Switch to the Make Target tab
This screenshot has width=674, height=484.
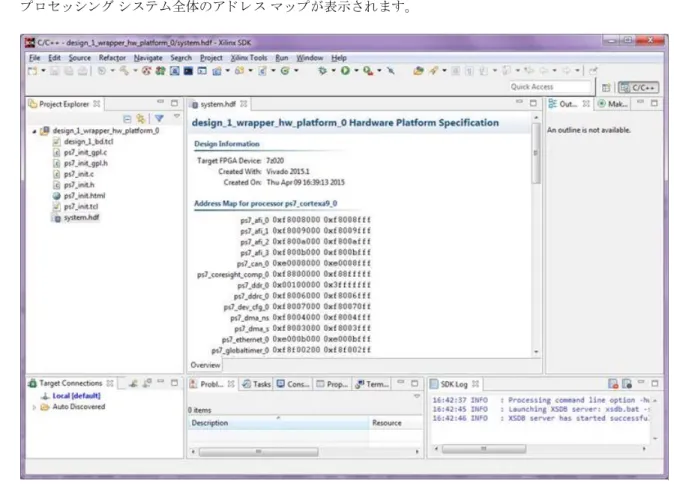tap(613, 104)
